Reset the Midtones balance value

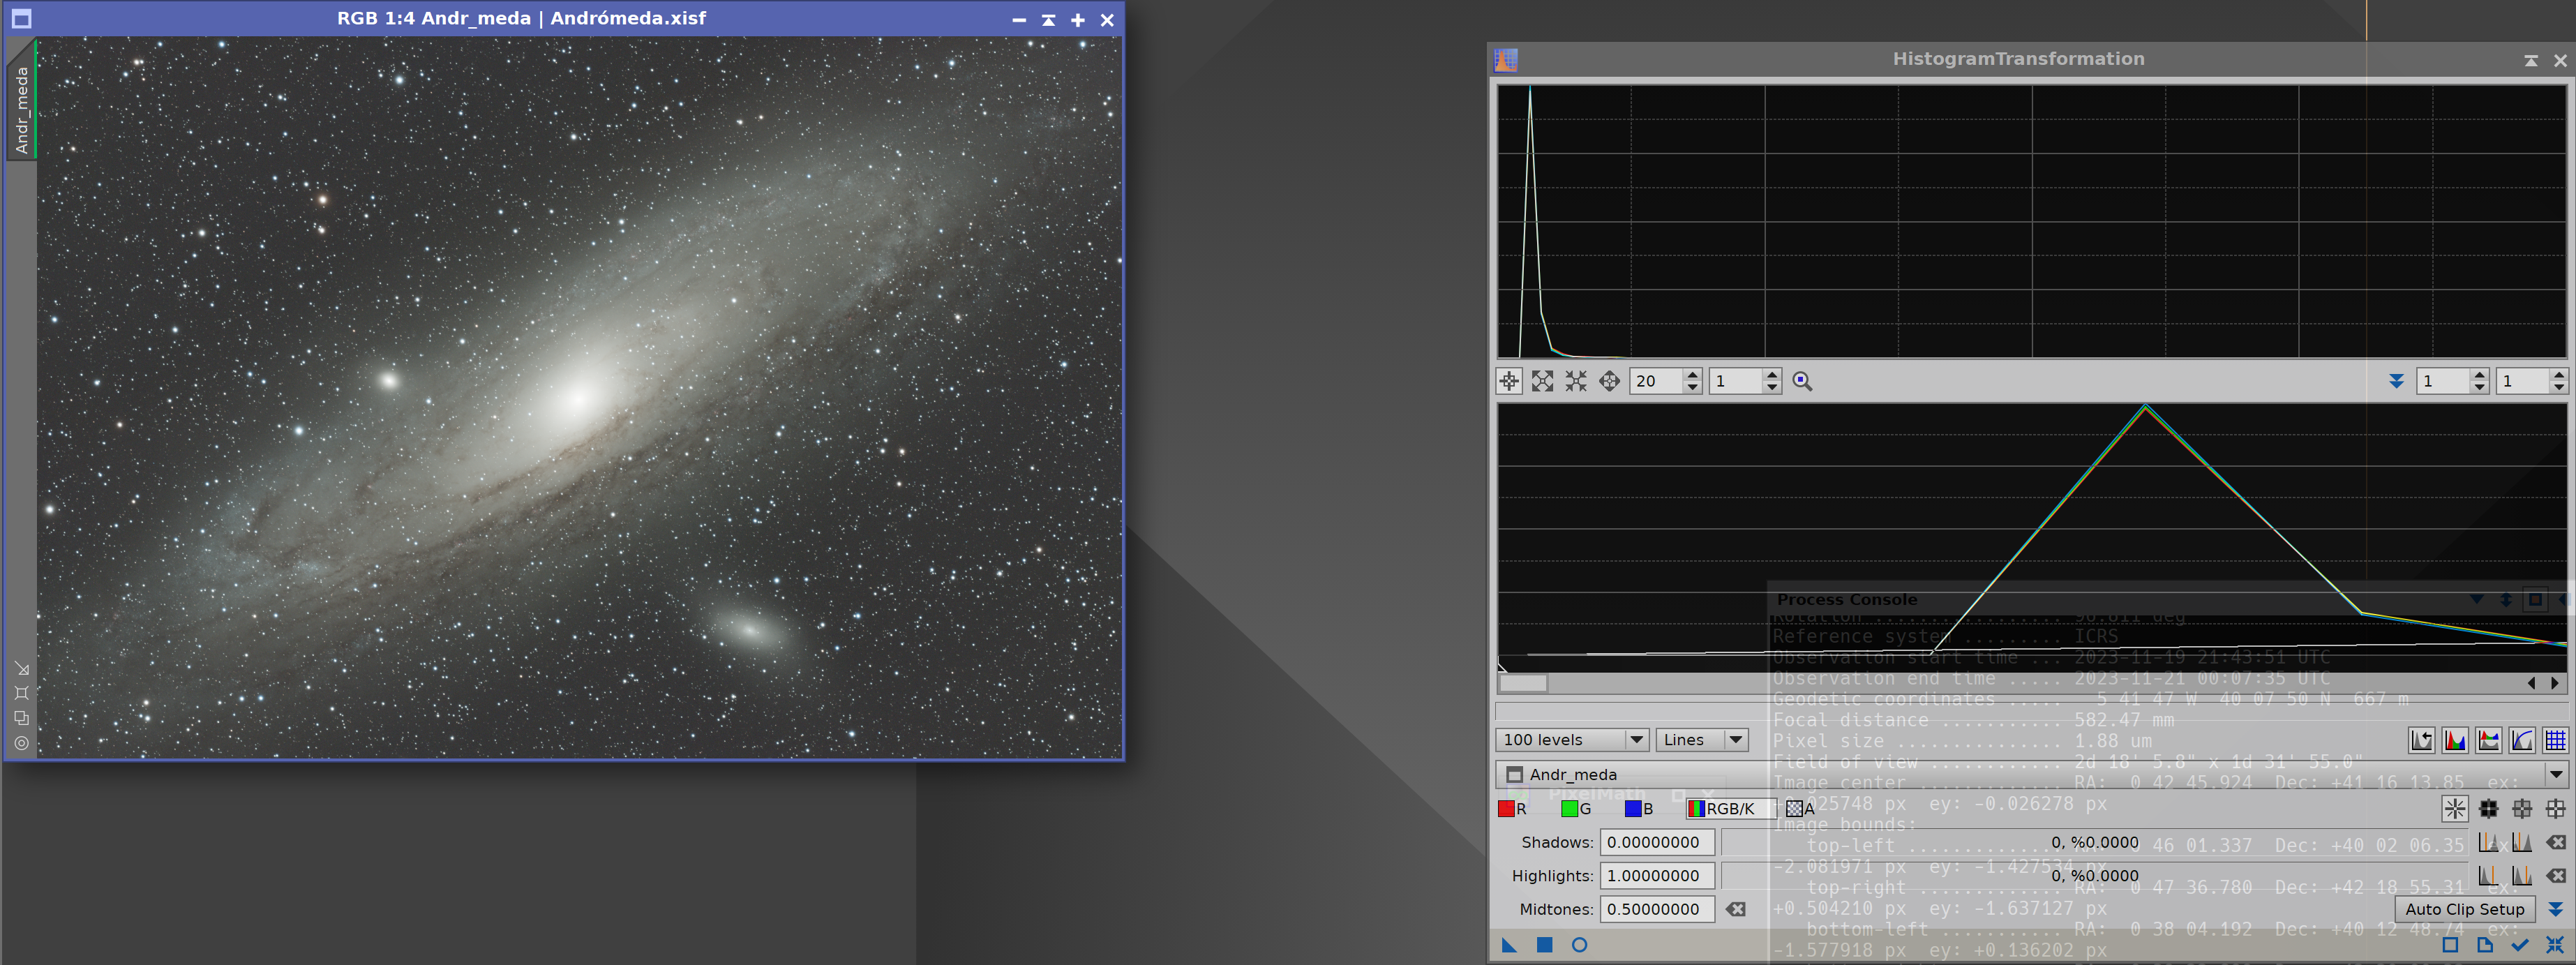point(1736,909)
